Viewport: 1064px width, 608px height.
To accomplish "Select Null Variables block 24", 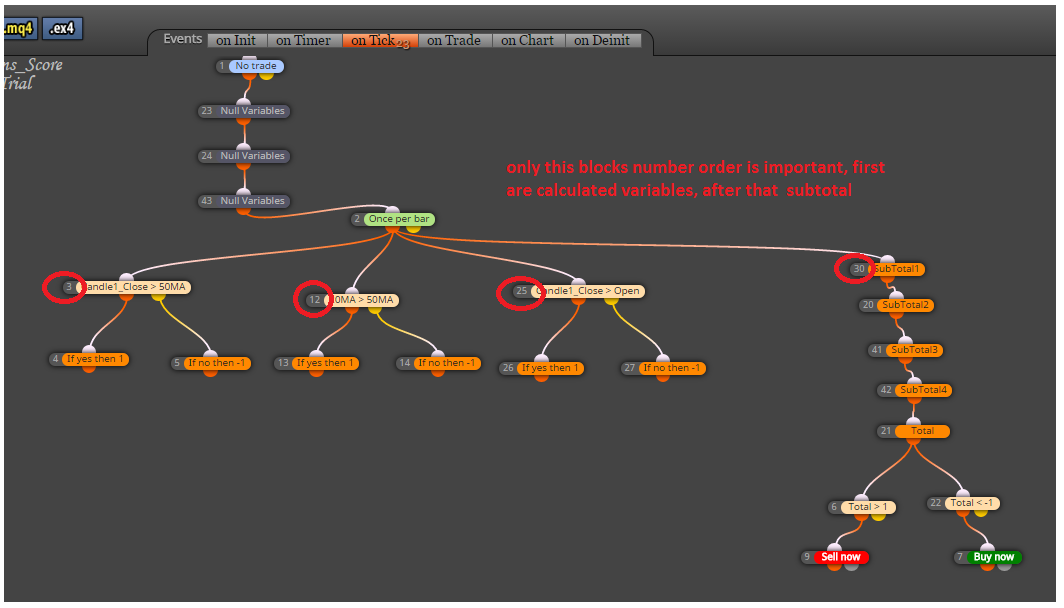I will [252, 155].
